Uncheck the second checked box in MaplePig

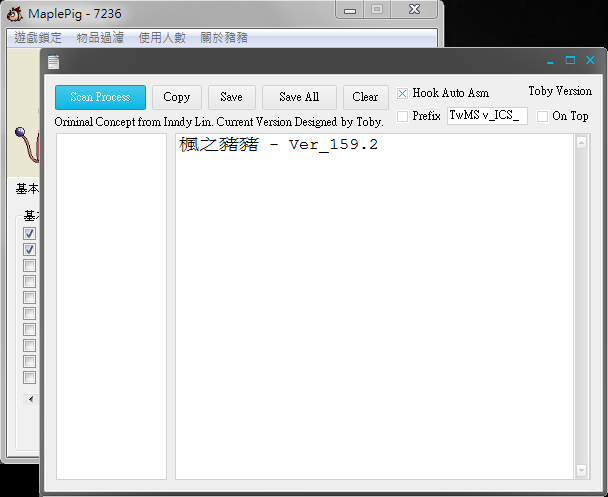pyautogui.click(x=29, y=249)
